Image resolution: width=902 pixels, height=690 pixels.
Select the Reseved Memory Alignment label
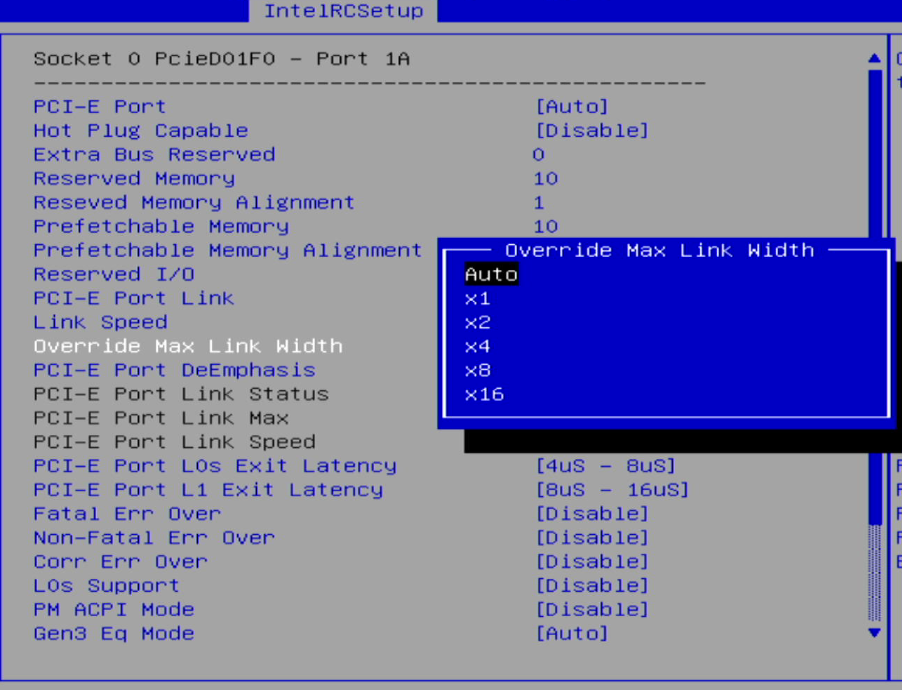[194, 203]
